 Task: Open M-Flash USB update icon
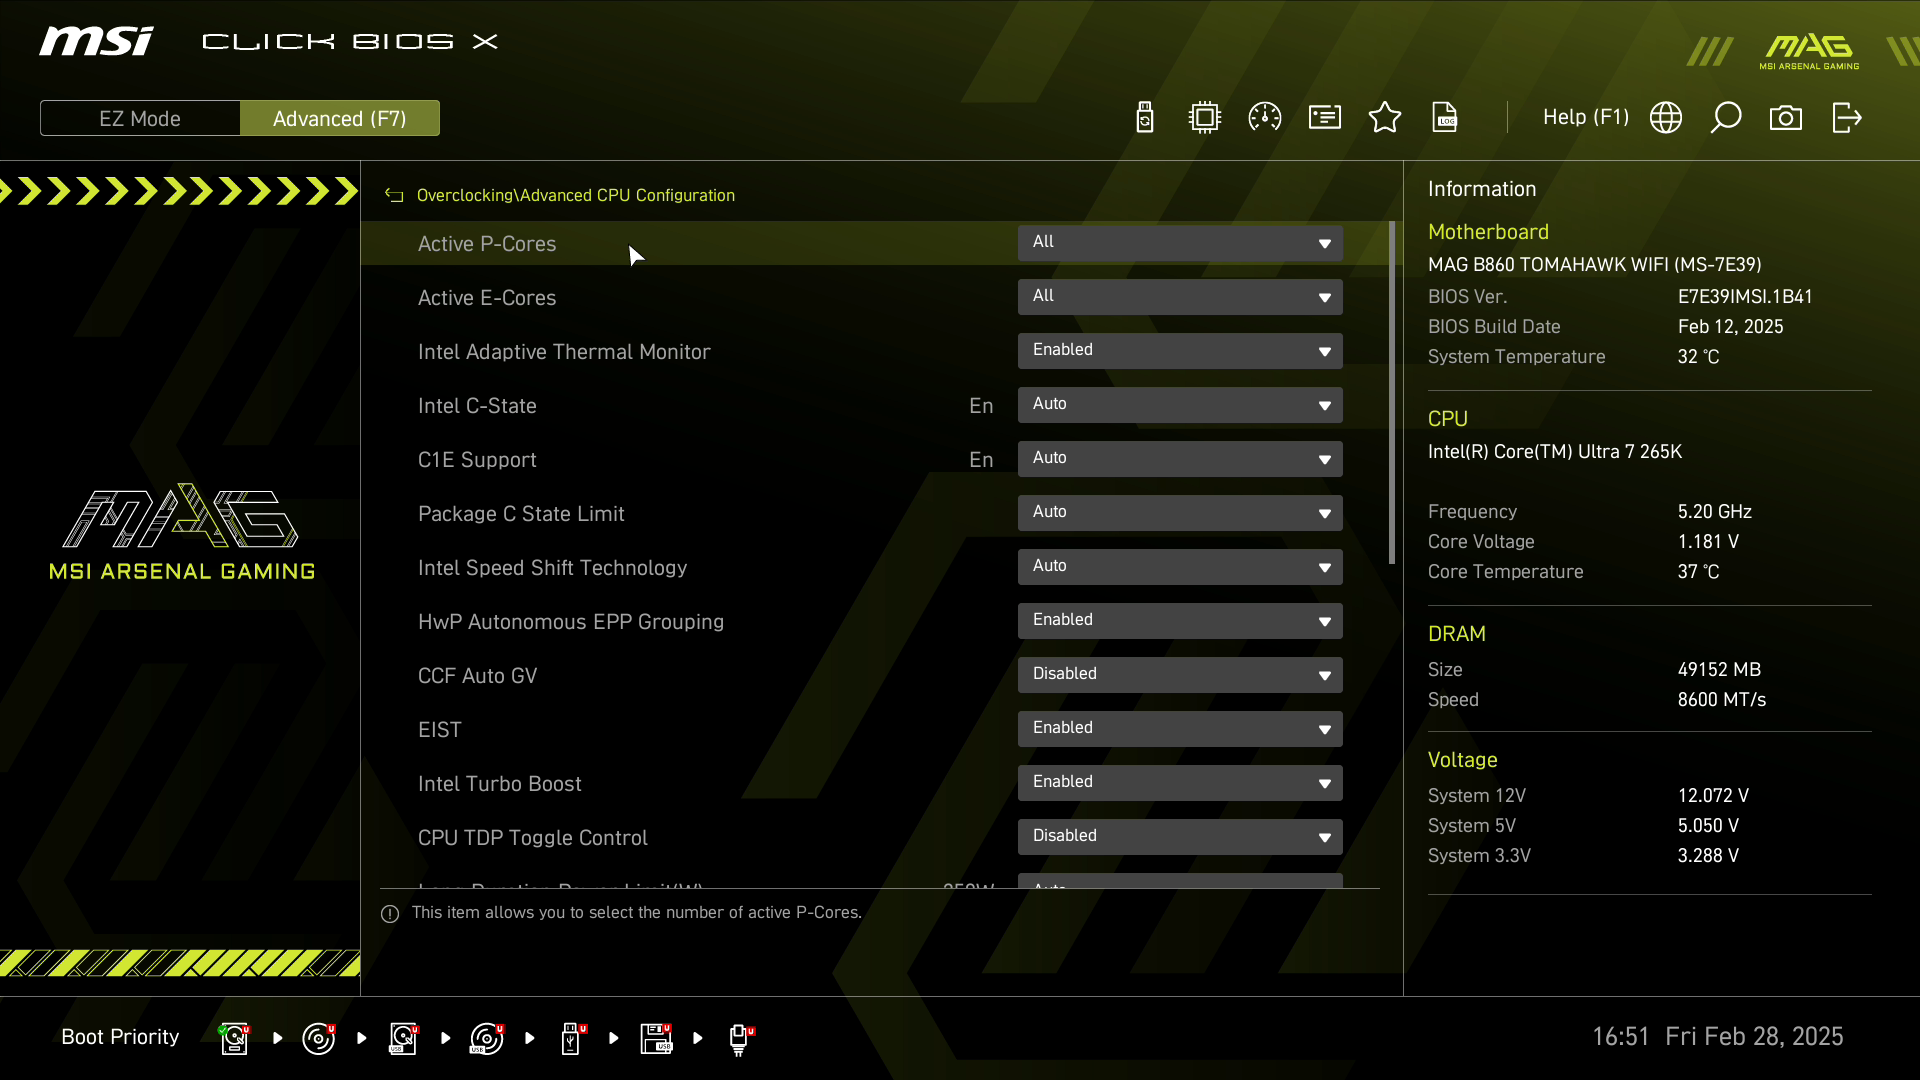(1145, 118)
